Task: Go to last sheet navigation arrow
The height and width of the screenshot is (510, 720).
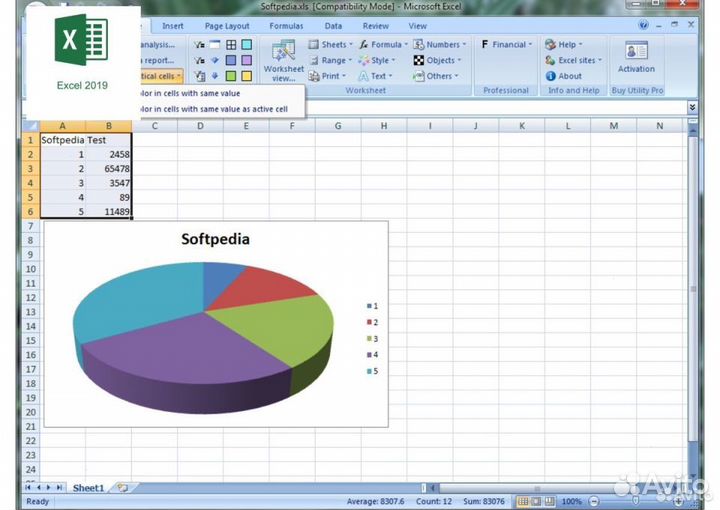Action: click(59, 488)
